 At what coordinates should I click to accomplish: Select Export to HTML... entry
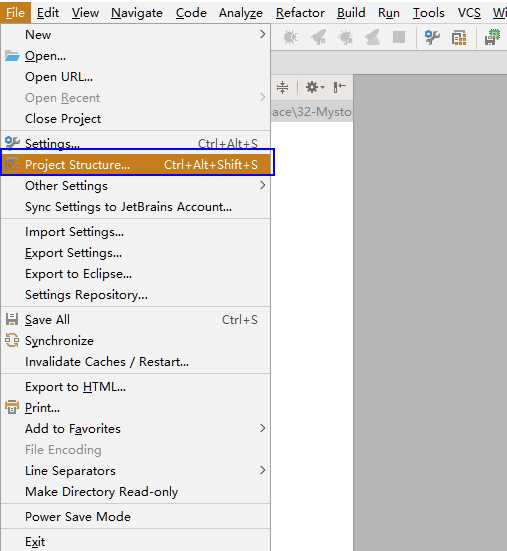(135, 387)
